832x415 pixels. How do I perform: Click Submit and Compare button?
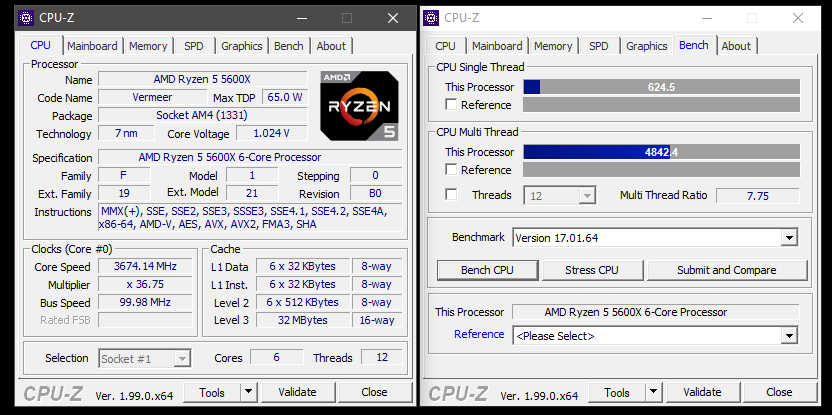(726, 270)
